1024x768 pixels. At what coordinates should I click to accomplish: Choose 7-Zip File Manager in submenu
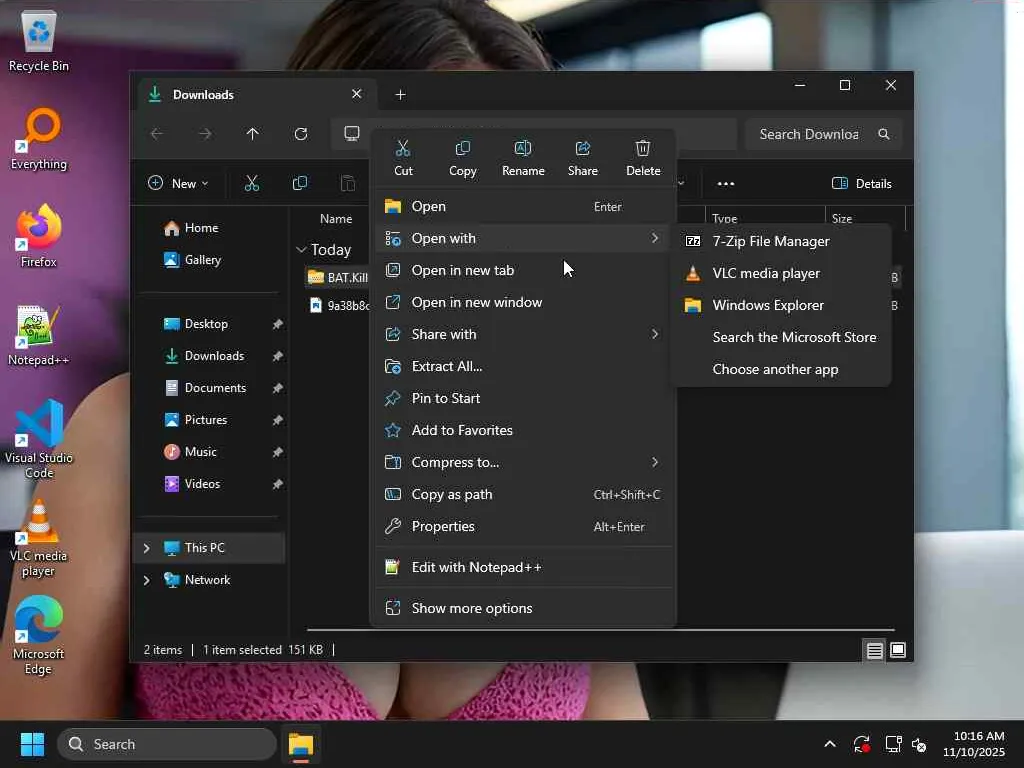[770, 241]
